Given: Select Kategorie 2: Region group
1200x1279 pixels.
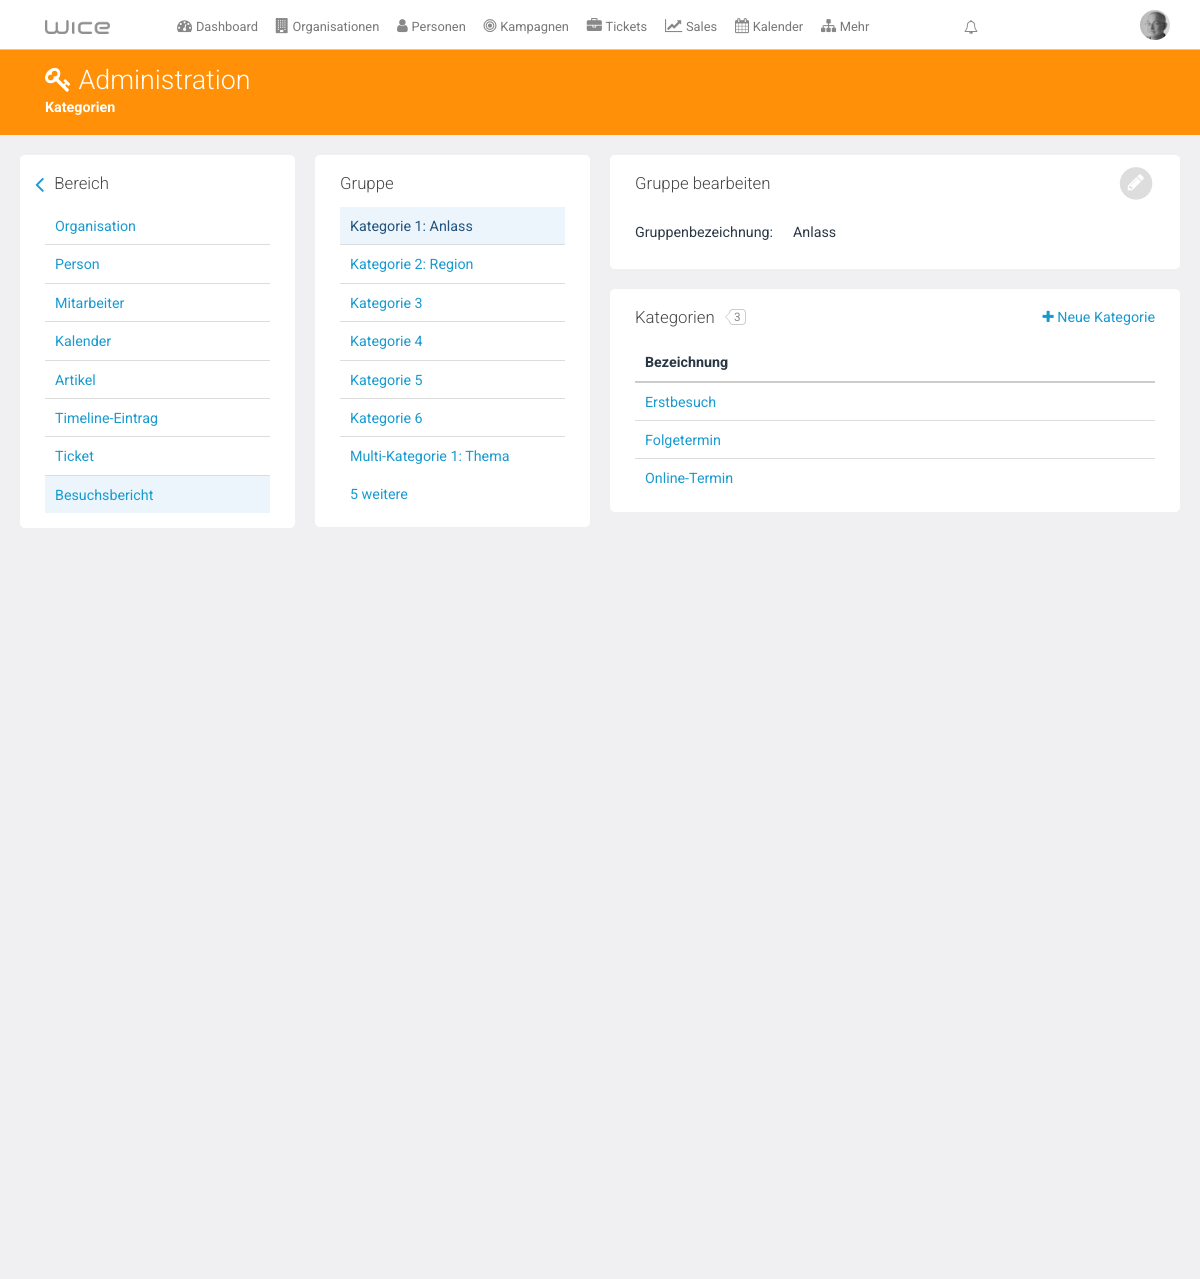Looking at the screenshot, I should pyautogui.click(x=452, y=264).
